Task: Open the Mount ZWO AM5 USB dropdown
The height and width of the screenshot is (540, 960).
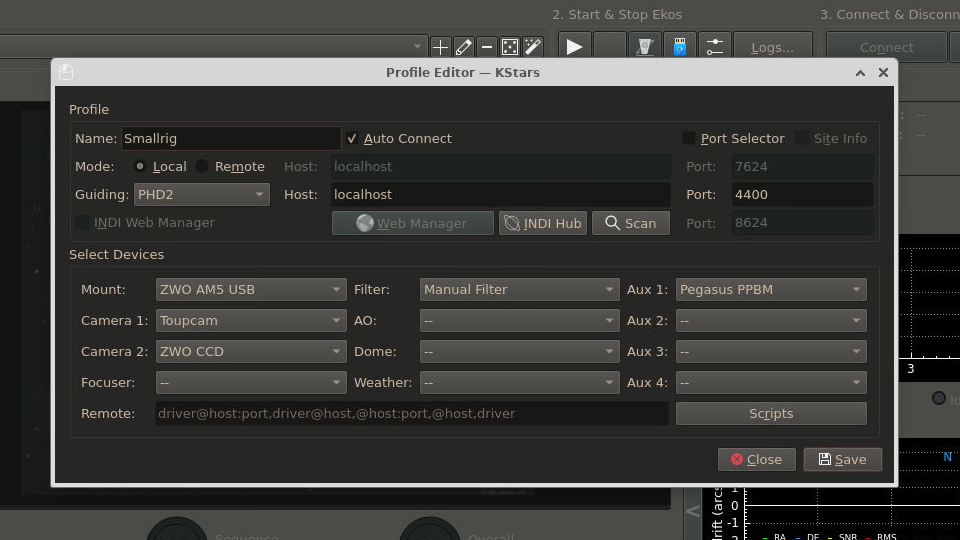Action: (x=251, y=290)
